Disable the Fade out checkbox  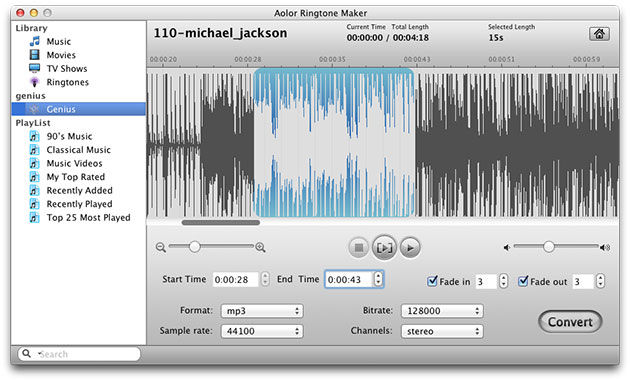pos(523,281)
